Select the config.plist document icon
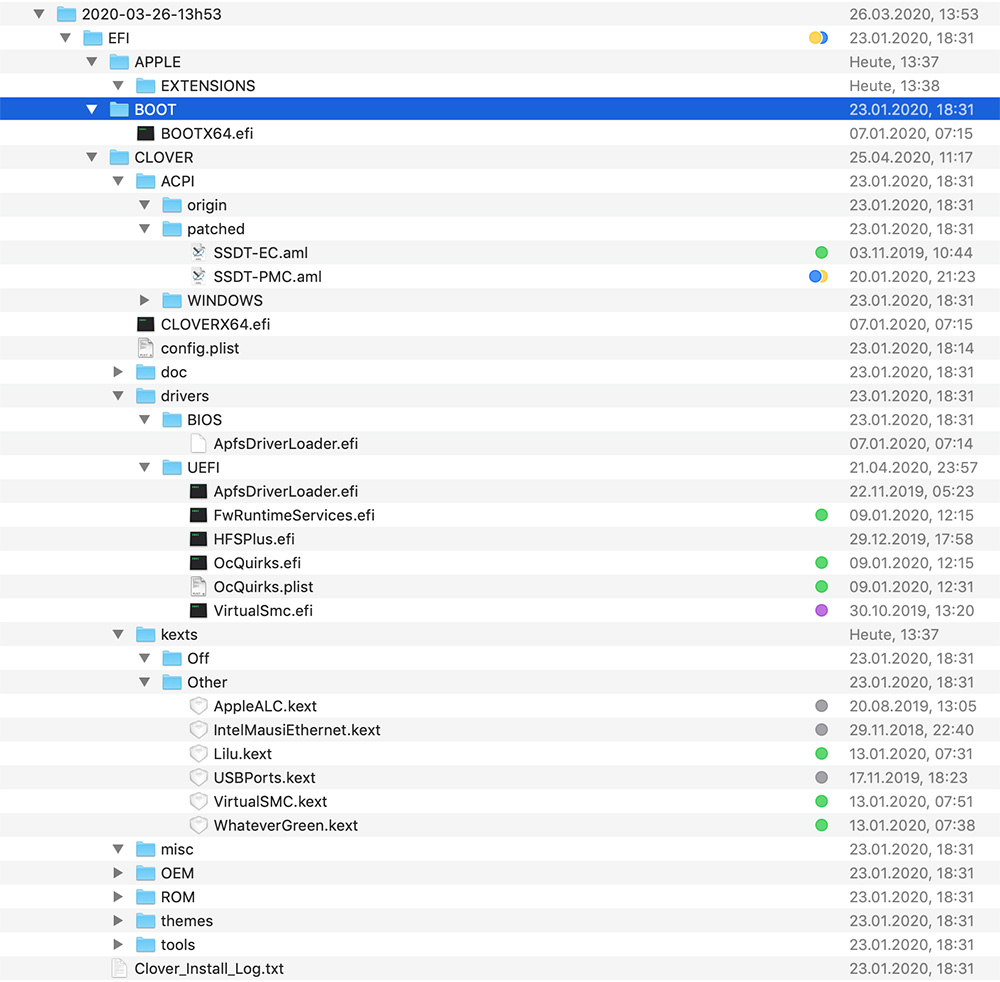 click(x=146, y=348)
